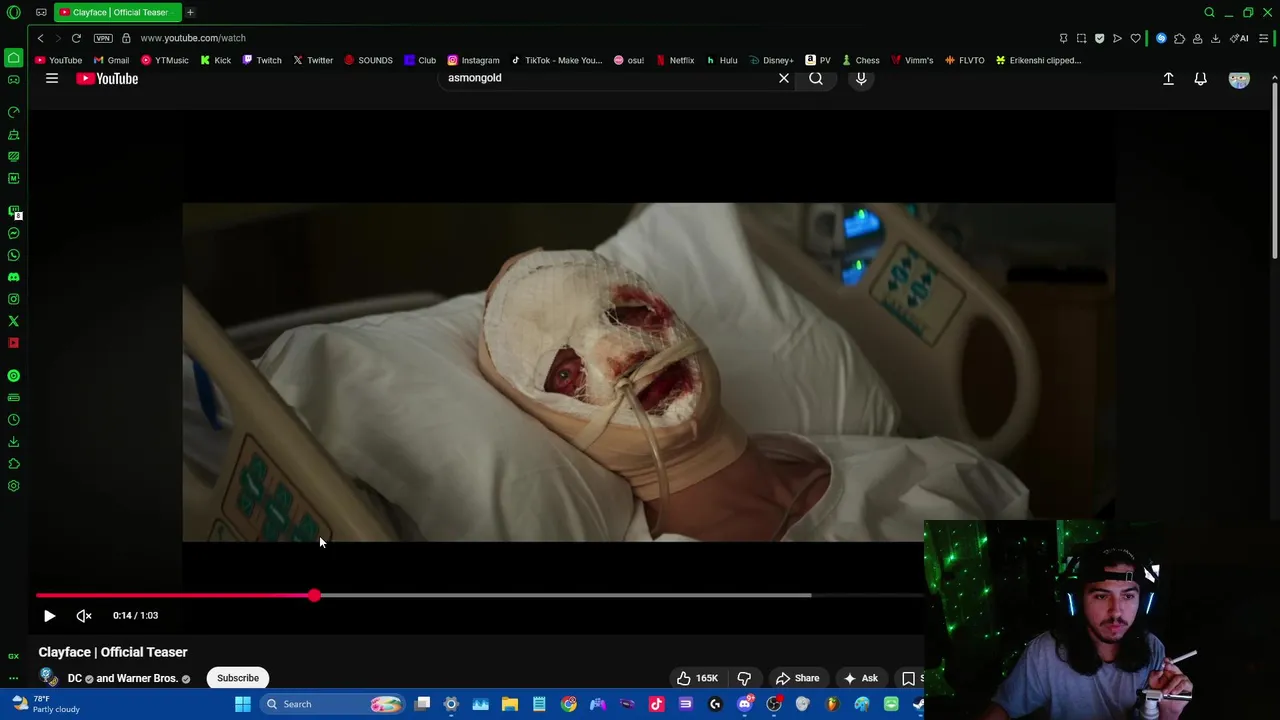Viewport: 1280px width, 720px height.
Task: Open YouTube notifications bell
Action: coord(1201,78)
